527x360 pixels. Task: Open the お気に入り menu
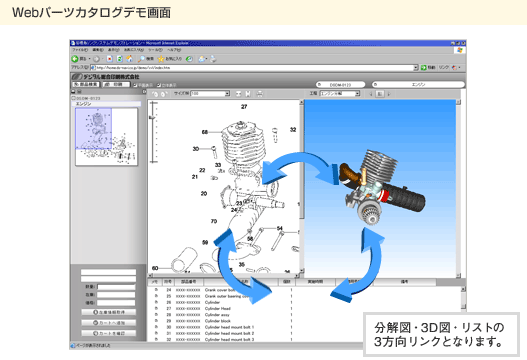134,50
